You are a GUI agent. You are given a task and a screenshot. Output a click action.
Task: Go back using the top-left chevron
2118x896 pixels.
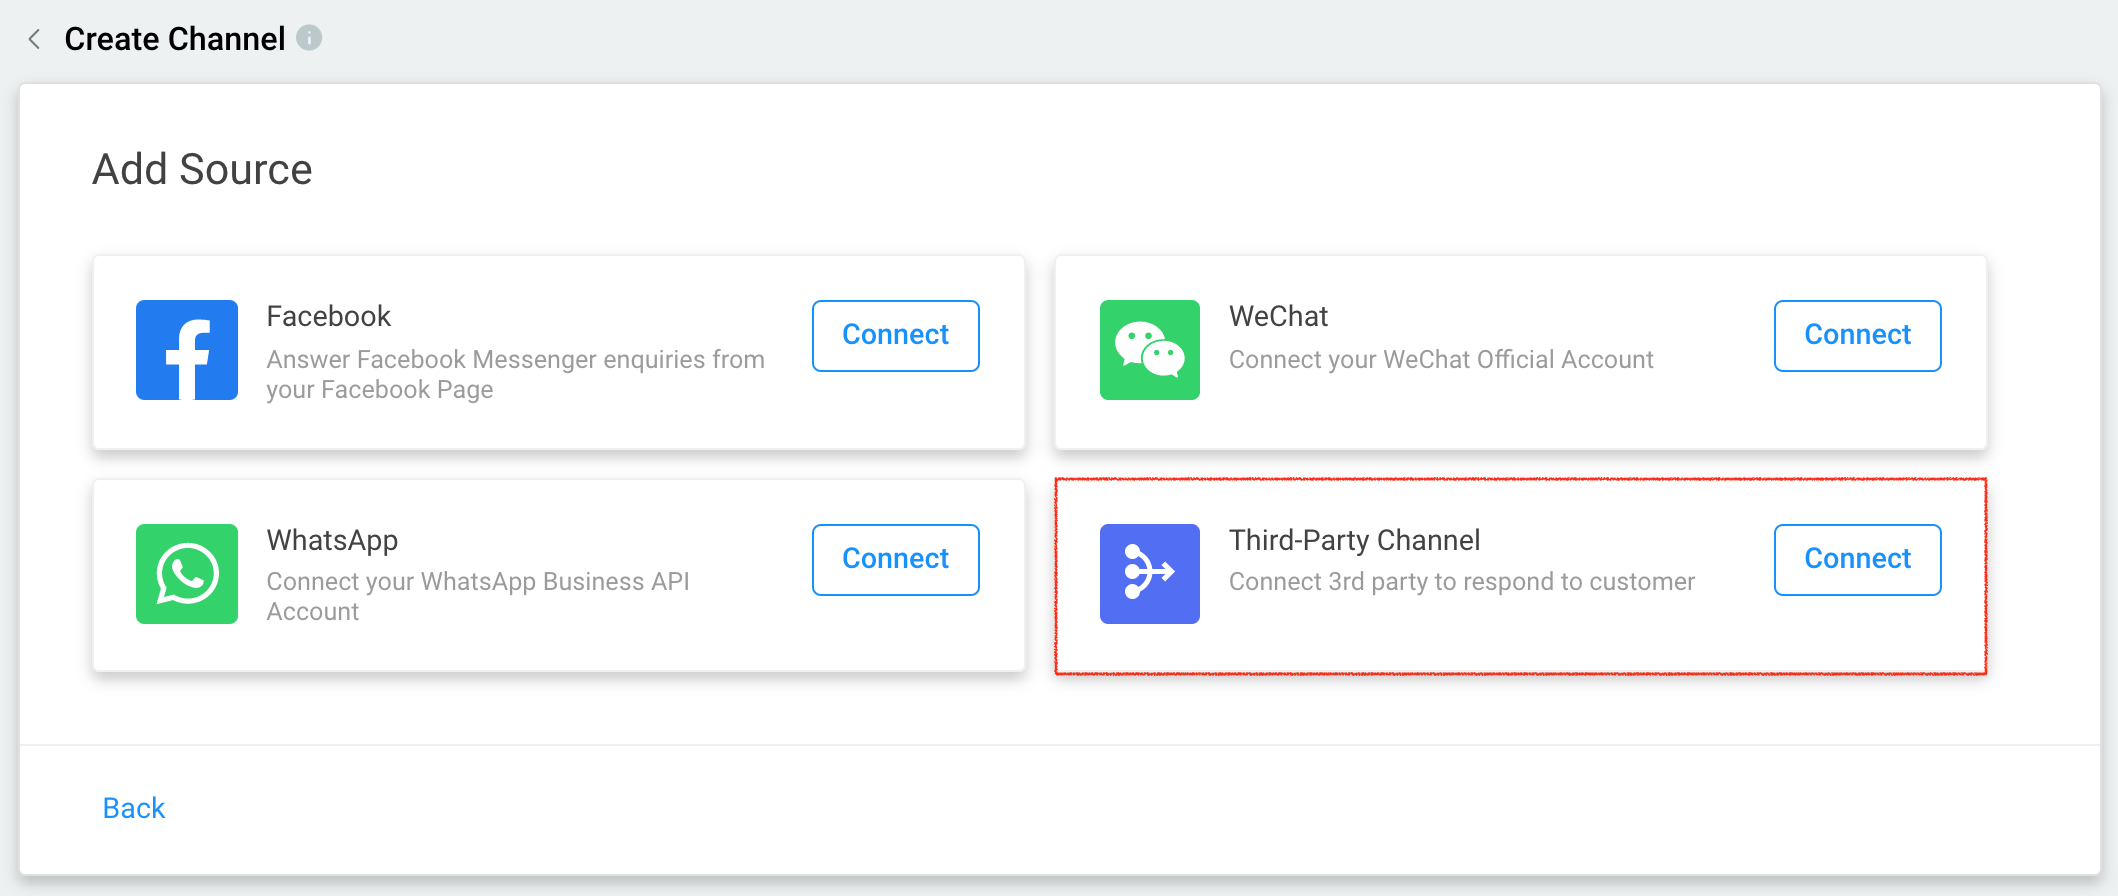(35, 39)
